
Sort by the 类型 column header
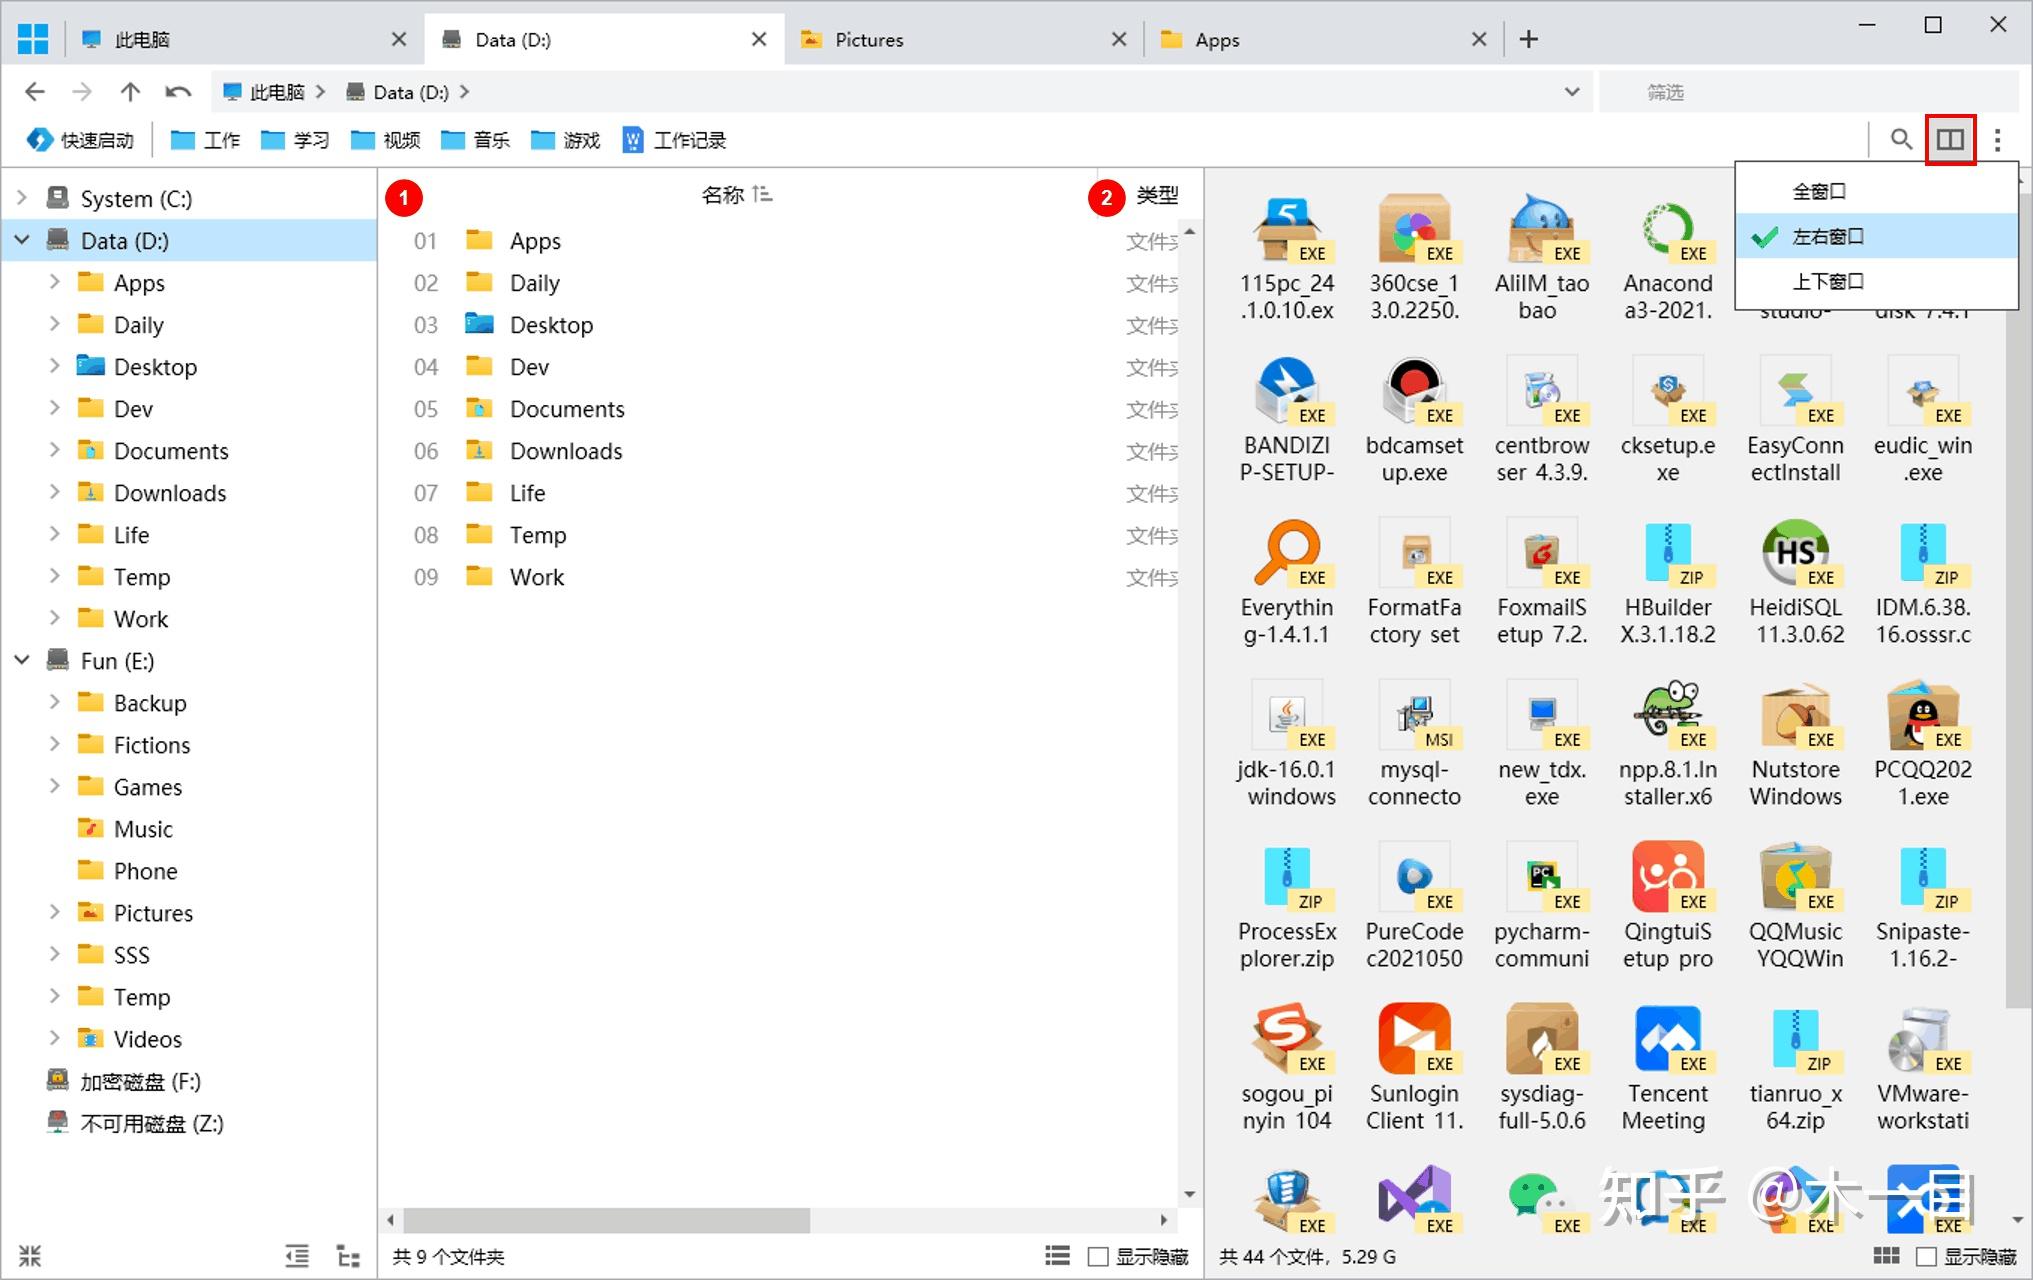coord(1157,195)
